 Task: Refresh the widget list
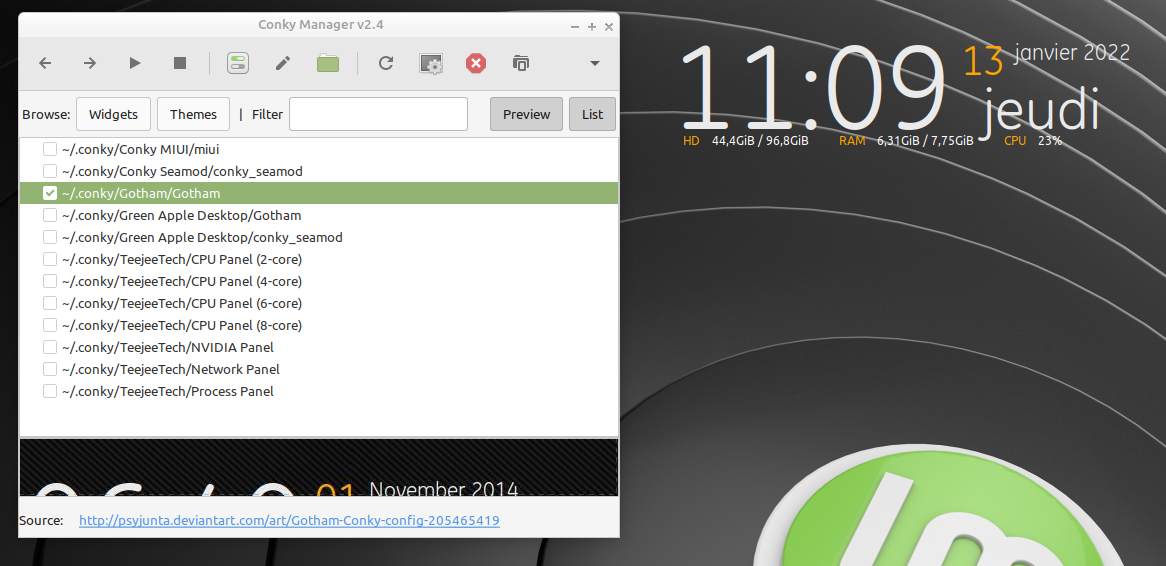click(386, 63)
